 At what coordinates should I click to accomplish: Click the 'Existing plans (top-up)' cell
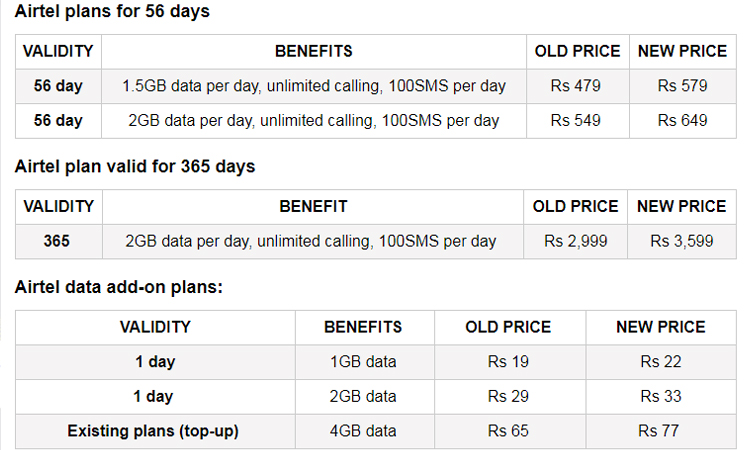(x=155, y=431)
